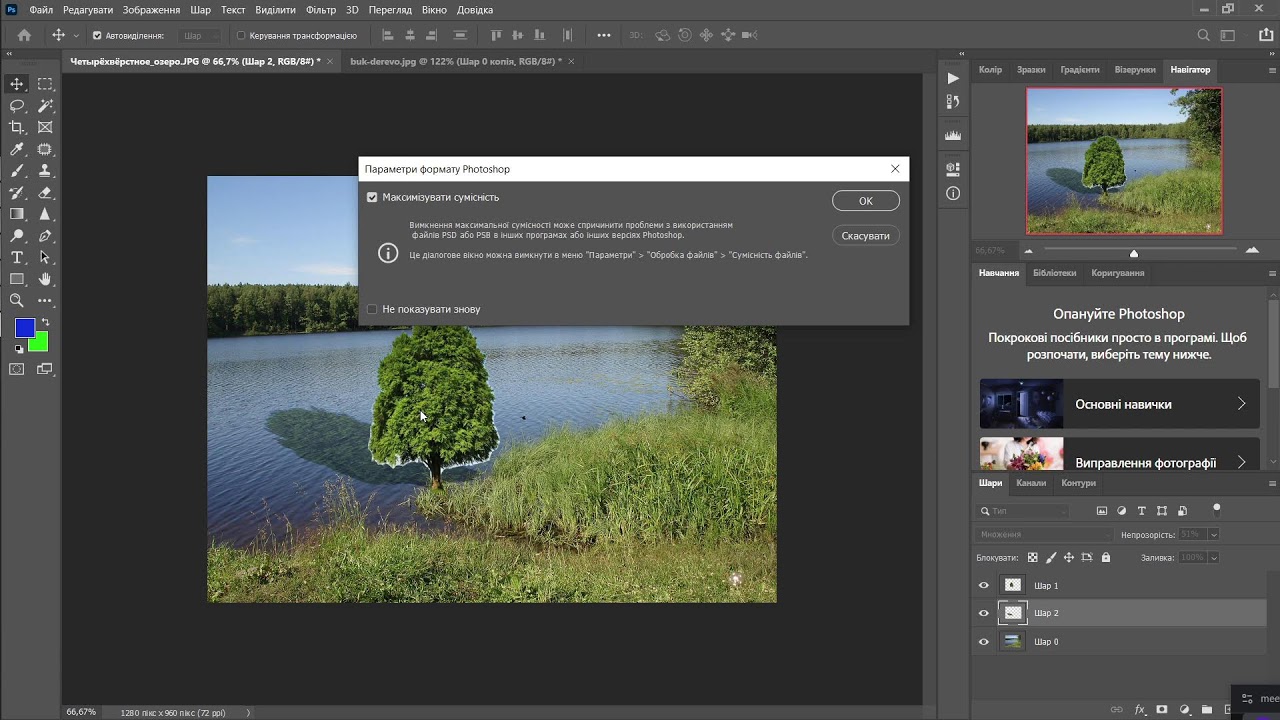The image size is (1280, 720).
Task: Select the Rectangular Marquee tool
Action: (45, 84)
